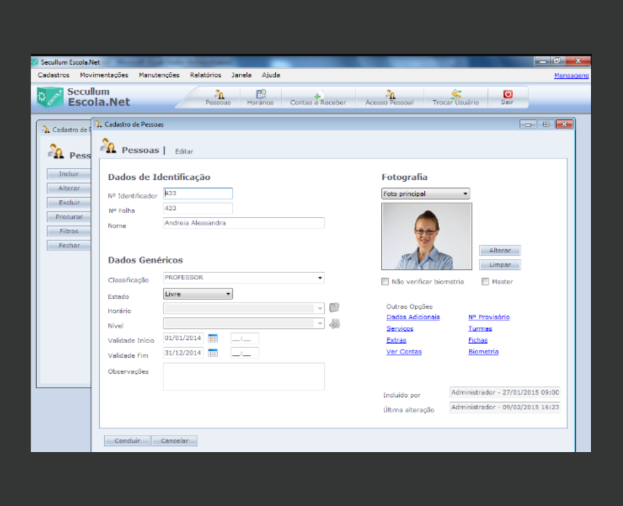Screen dimensions: 623x506
Task: Click the red Sair toolbar icon
Action: 507,97
